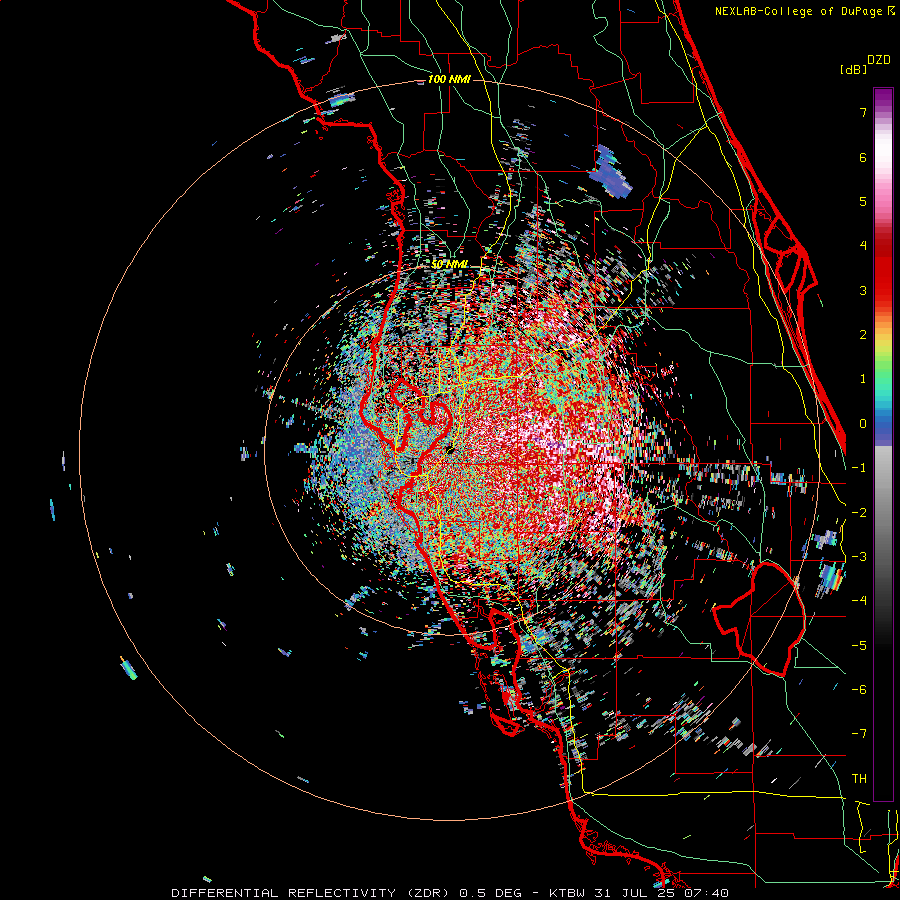Viewport: 900px width, 900px height.
Task: Click the -7 value on the scale
Action: (x=859, y=734)
